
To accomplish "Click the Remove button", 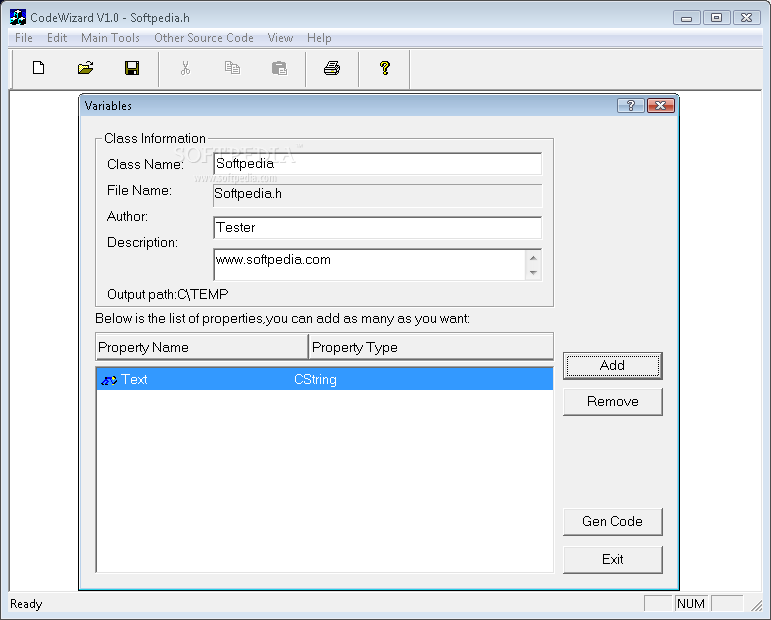I will [x=613, y=402].
